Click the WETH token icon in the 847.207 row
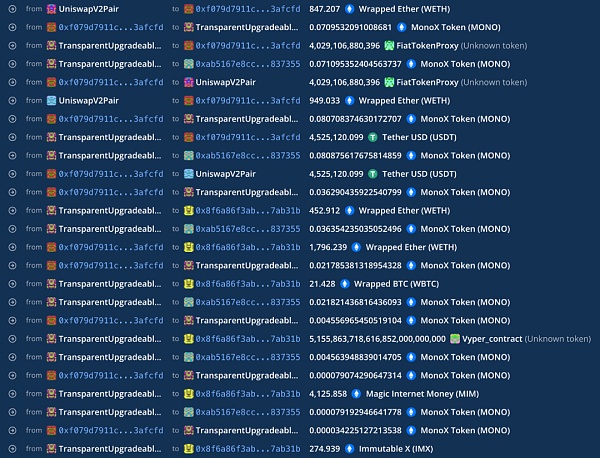 (349, 9)
